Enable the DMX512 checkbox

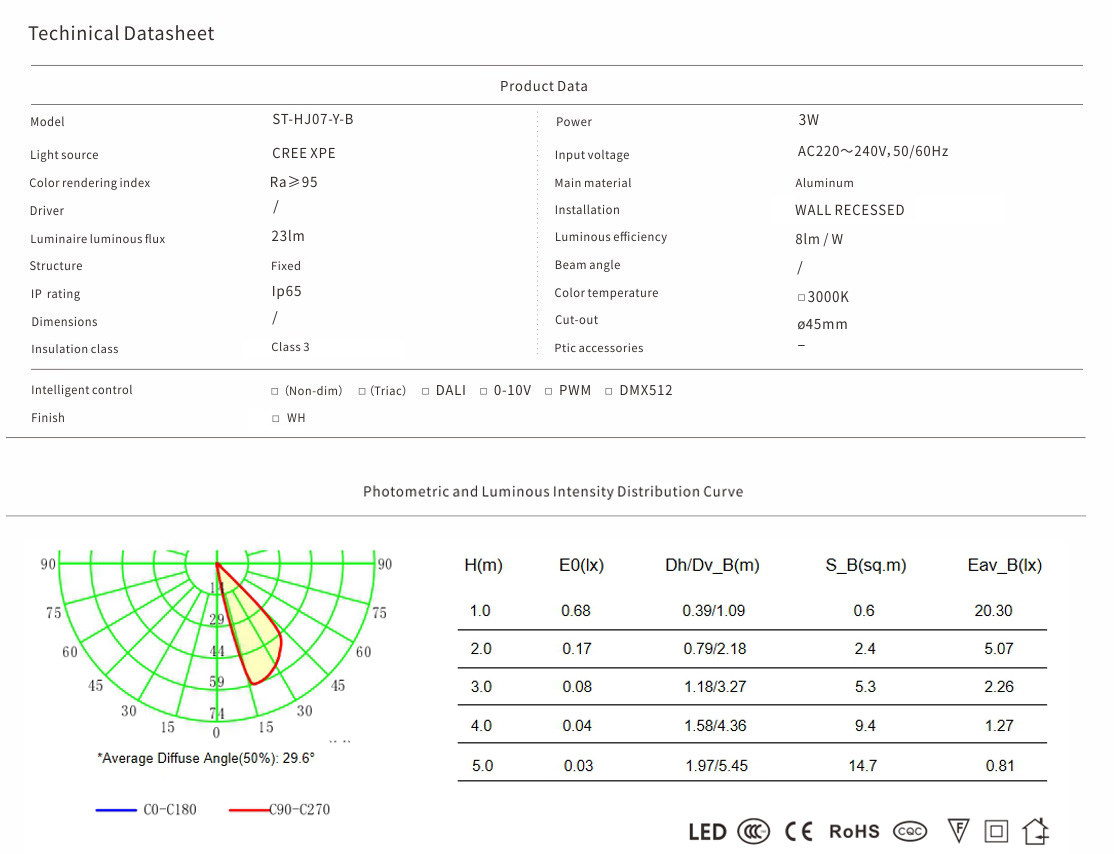[x=609, y=391]
